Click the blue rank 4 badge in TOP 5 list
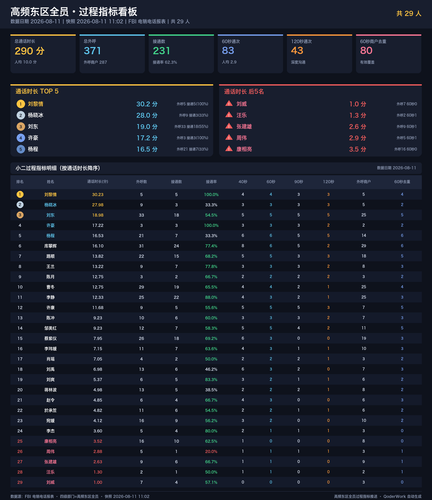 21,138
